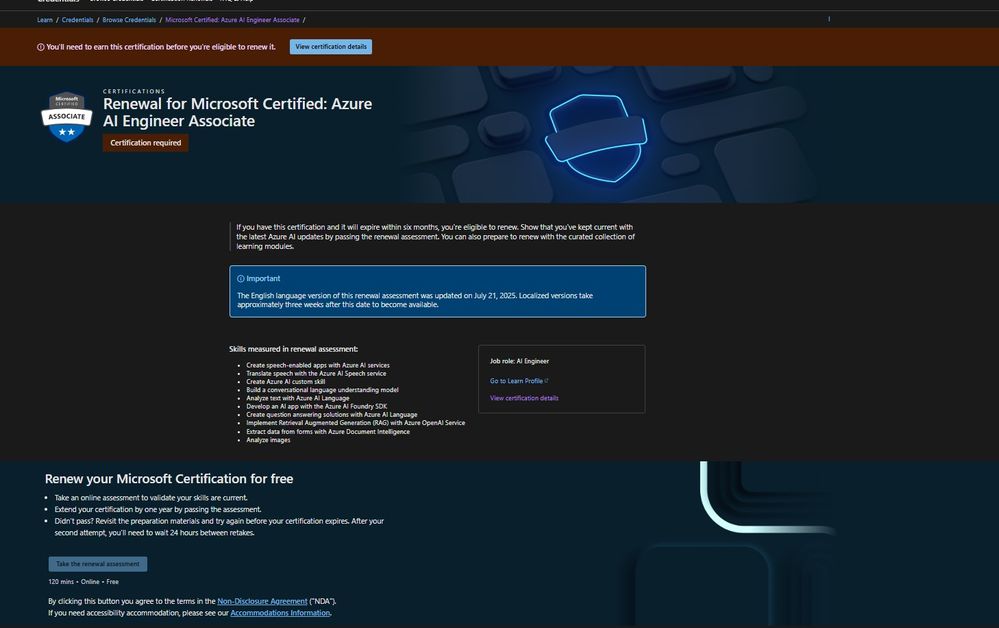Image resolution: width=999 pixels, height=628 pixels.
Task: Click "Extend your certification by one year" bullet
Action: pyautogui.click(x=158, y=510)
